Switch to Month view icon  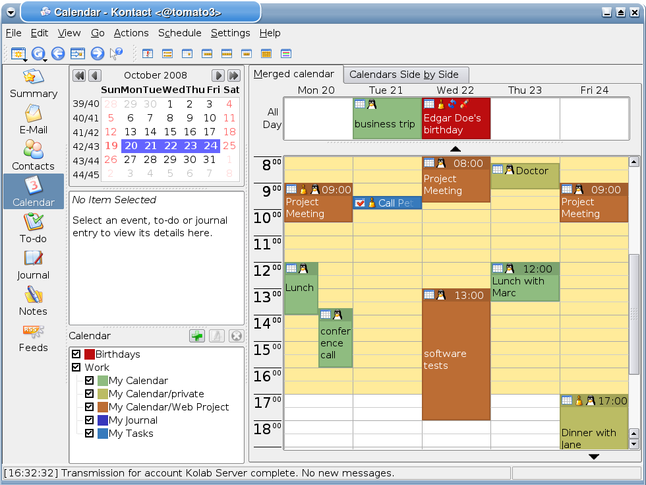point(267,54)
